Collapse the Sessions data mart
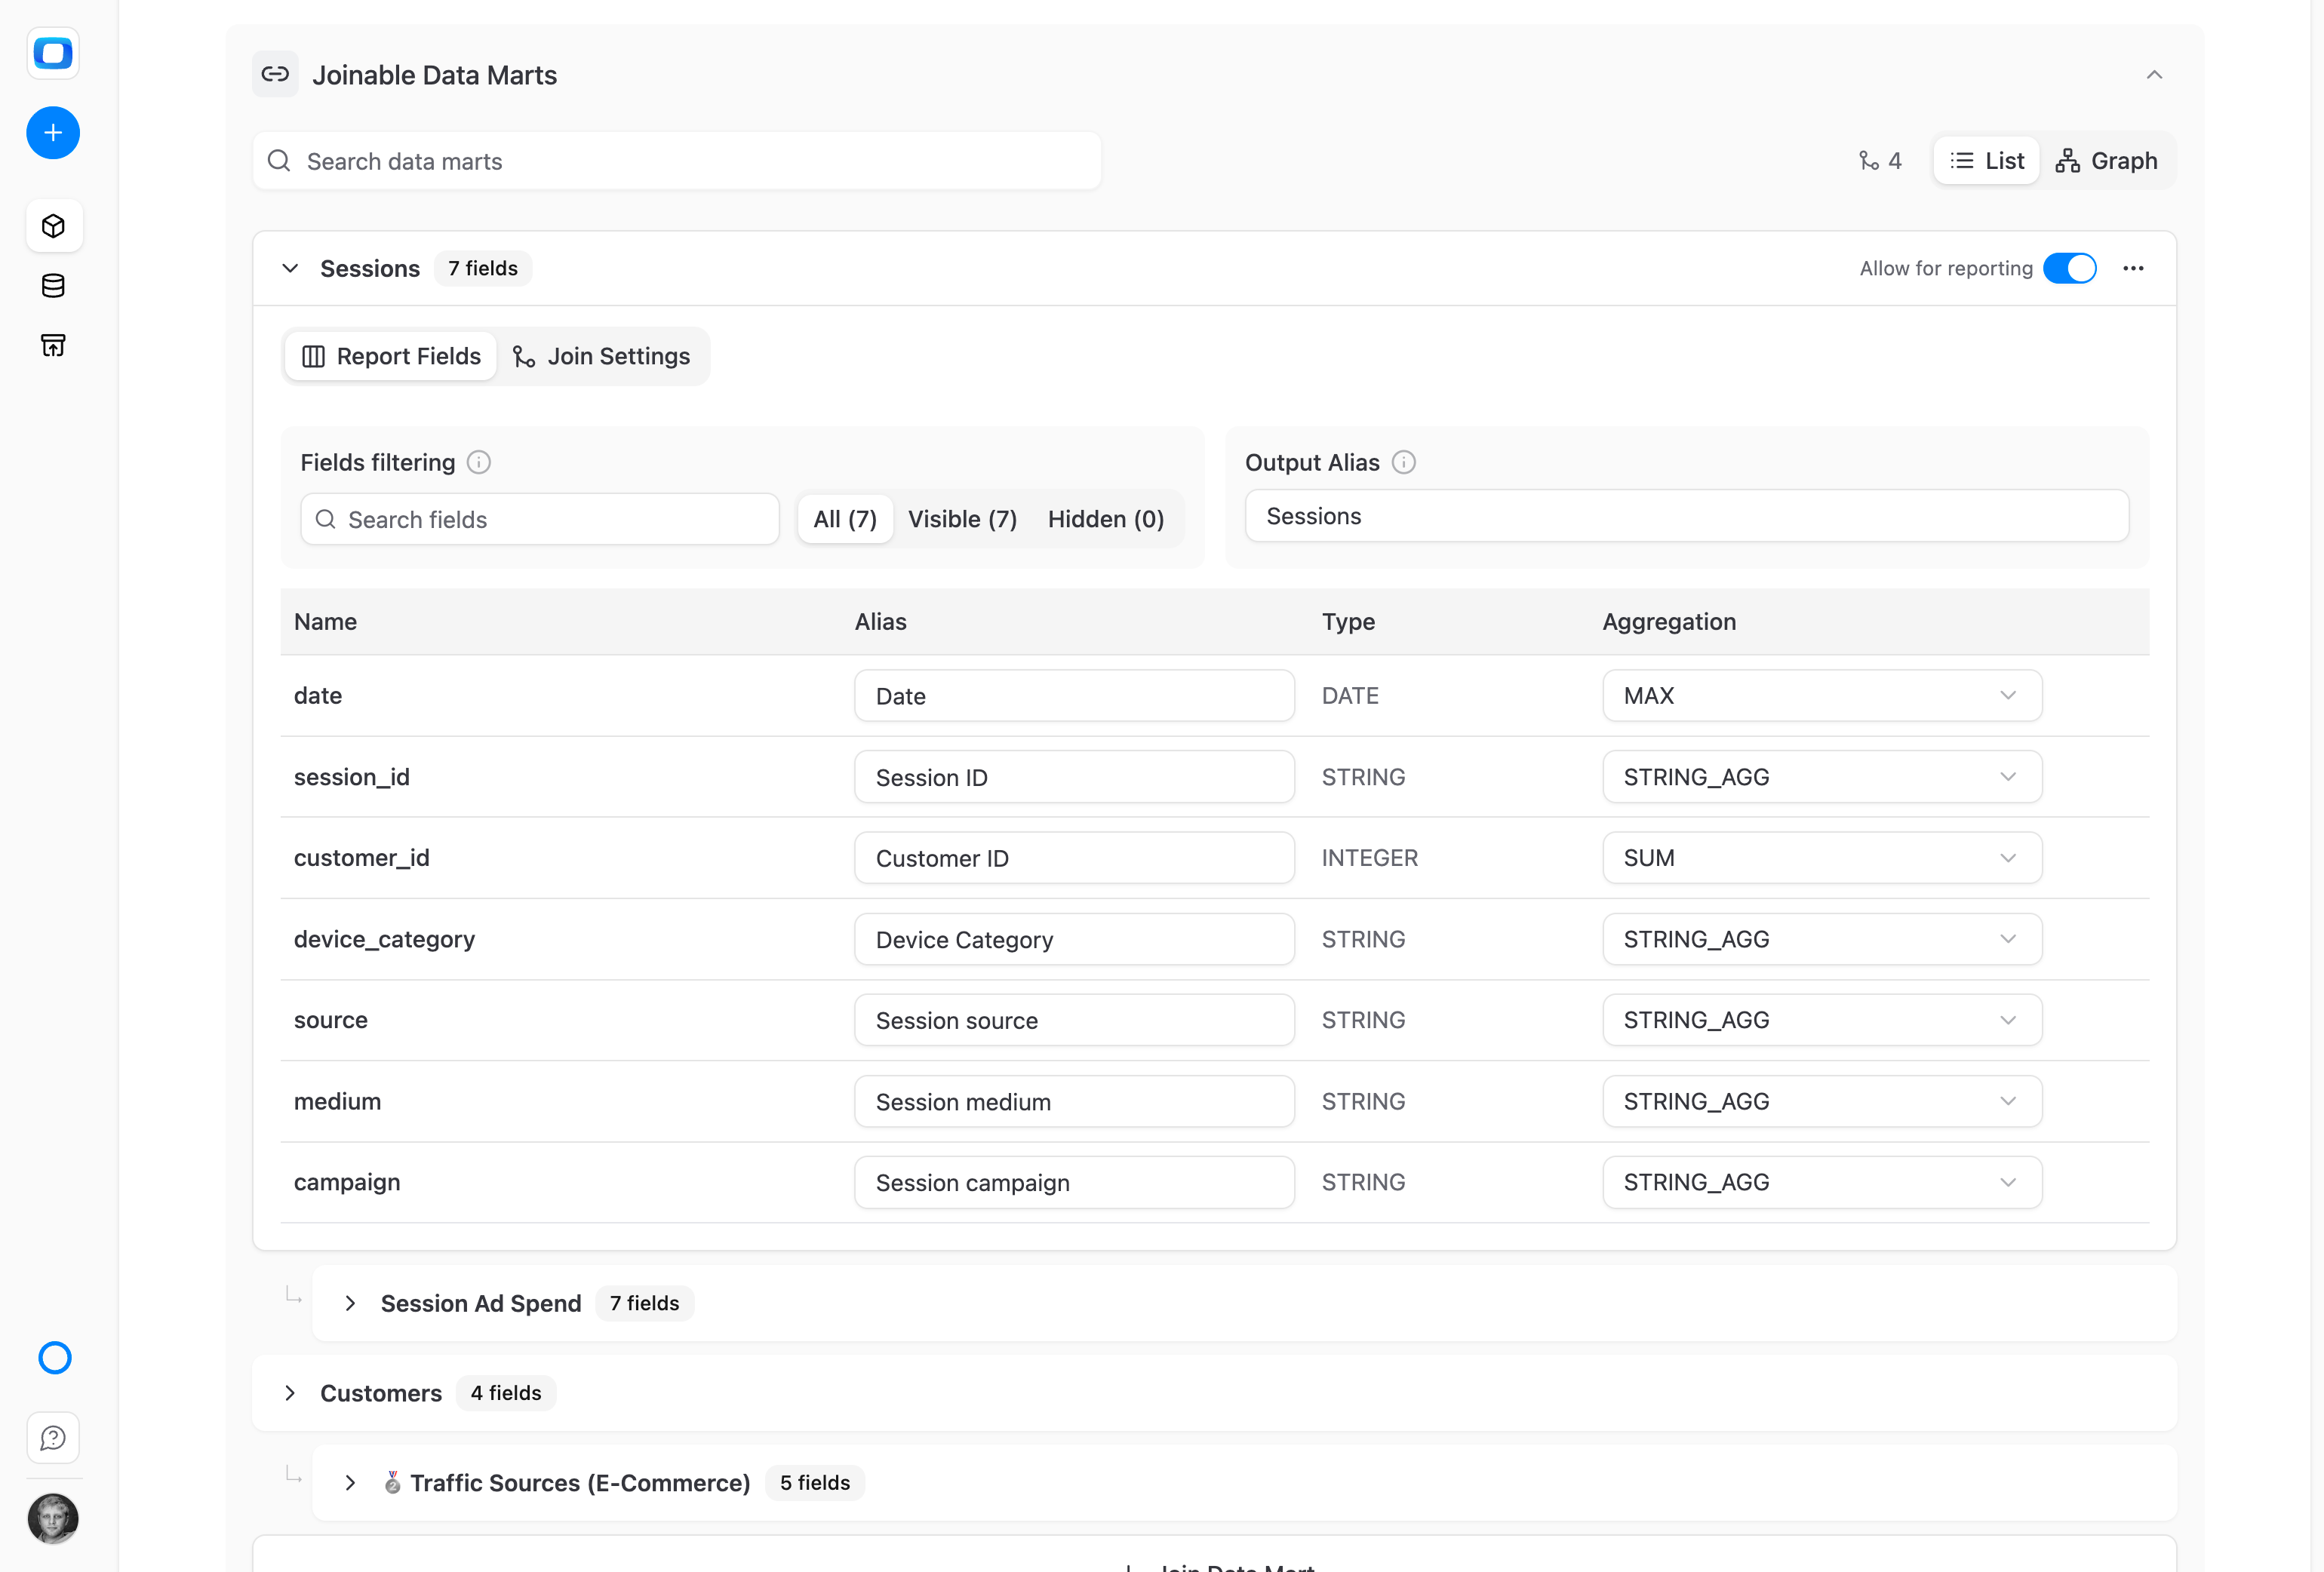The height and width of the screenshot is (1572, 2324). tap(290, 269)
